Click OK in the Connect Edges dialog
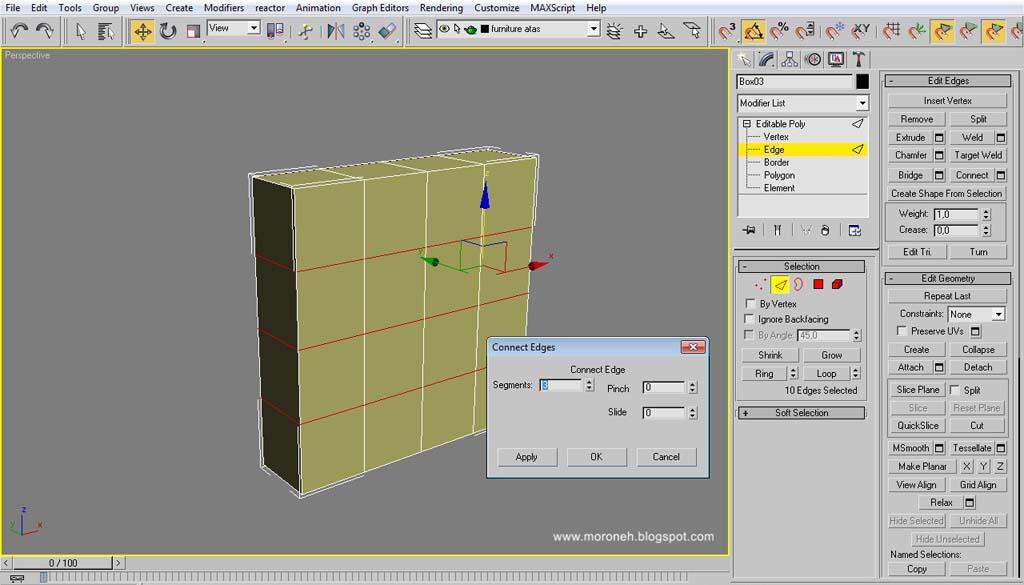Image resolution: width=1024 pixels, height=585 pixels. pos(596,457)
